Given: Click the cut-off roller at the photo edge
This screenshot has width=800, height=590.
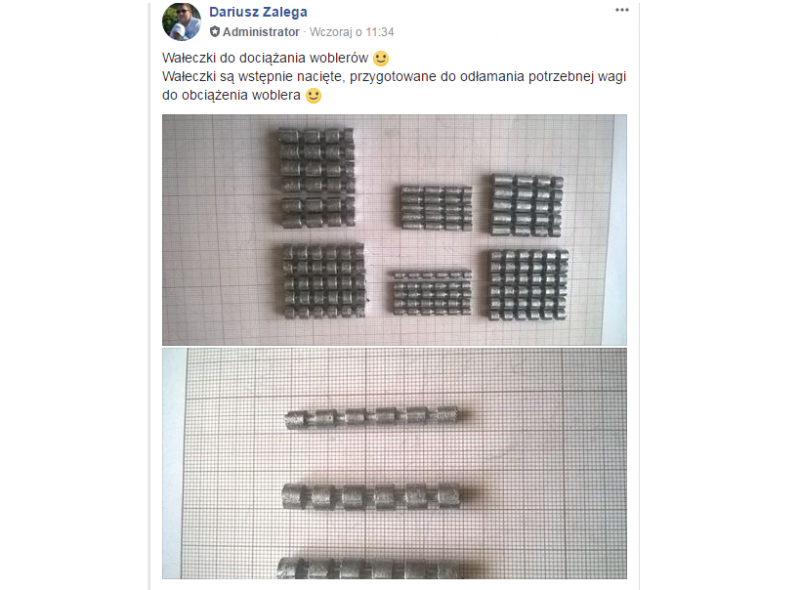Looking at the screenshot, I should [x=370, y=568].
